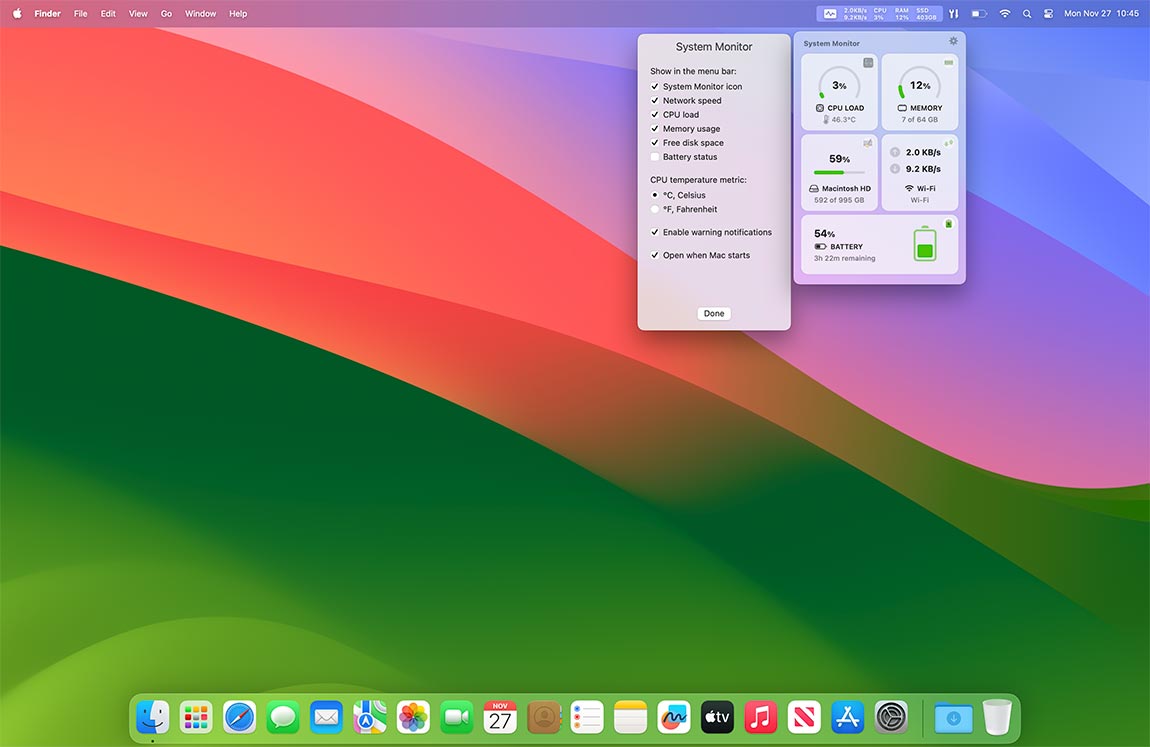Screen dimensions: 1150x747
Task: Click the upload arrow icon showing 2.0 KB/s
Action: tap(896, 152)
